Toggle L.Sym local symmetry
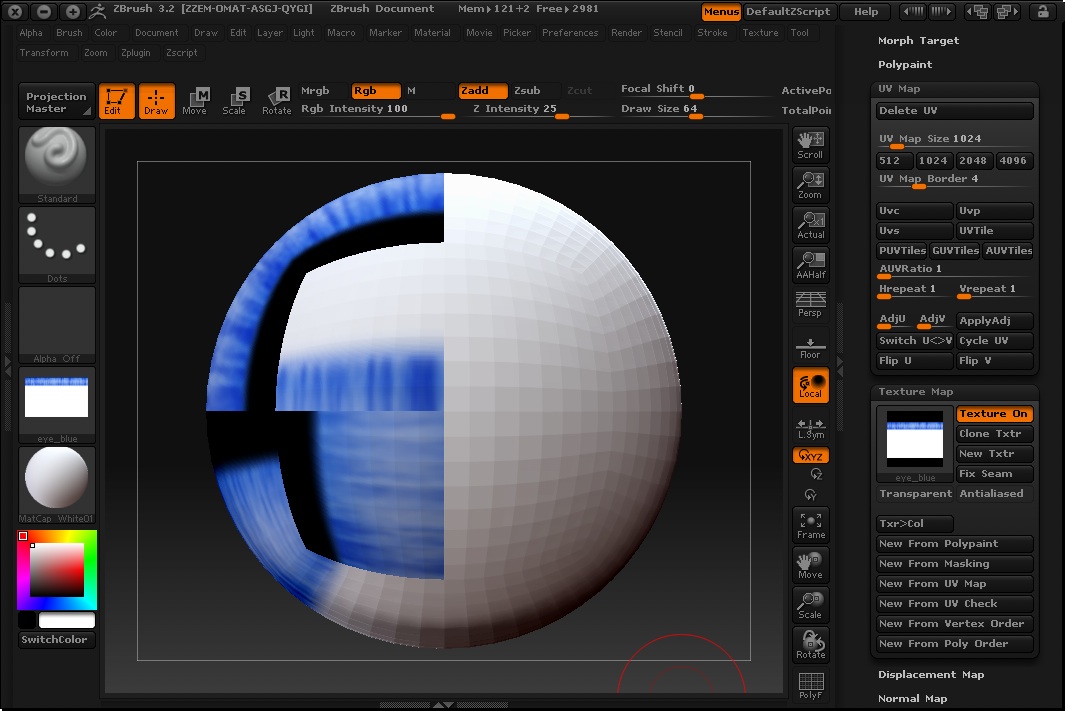 coord(810,427)
